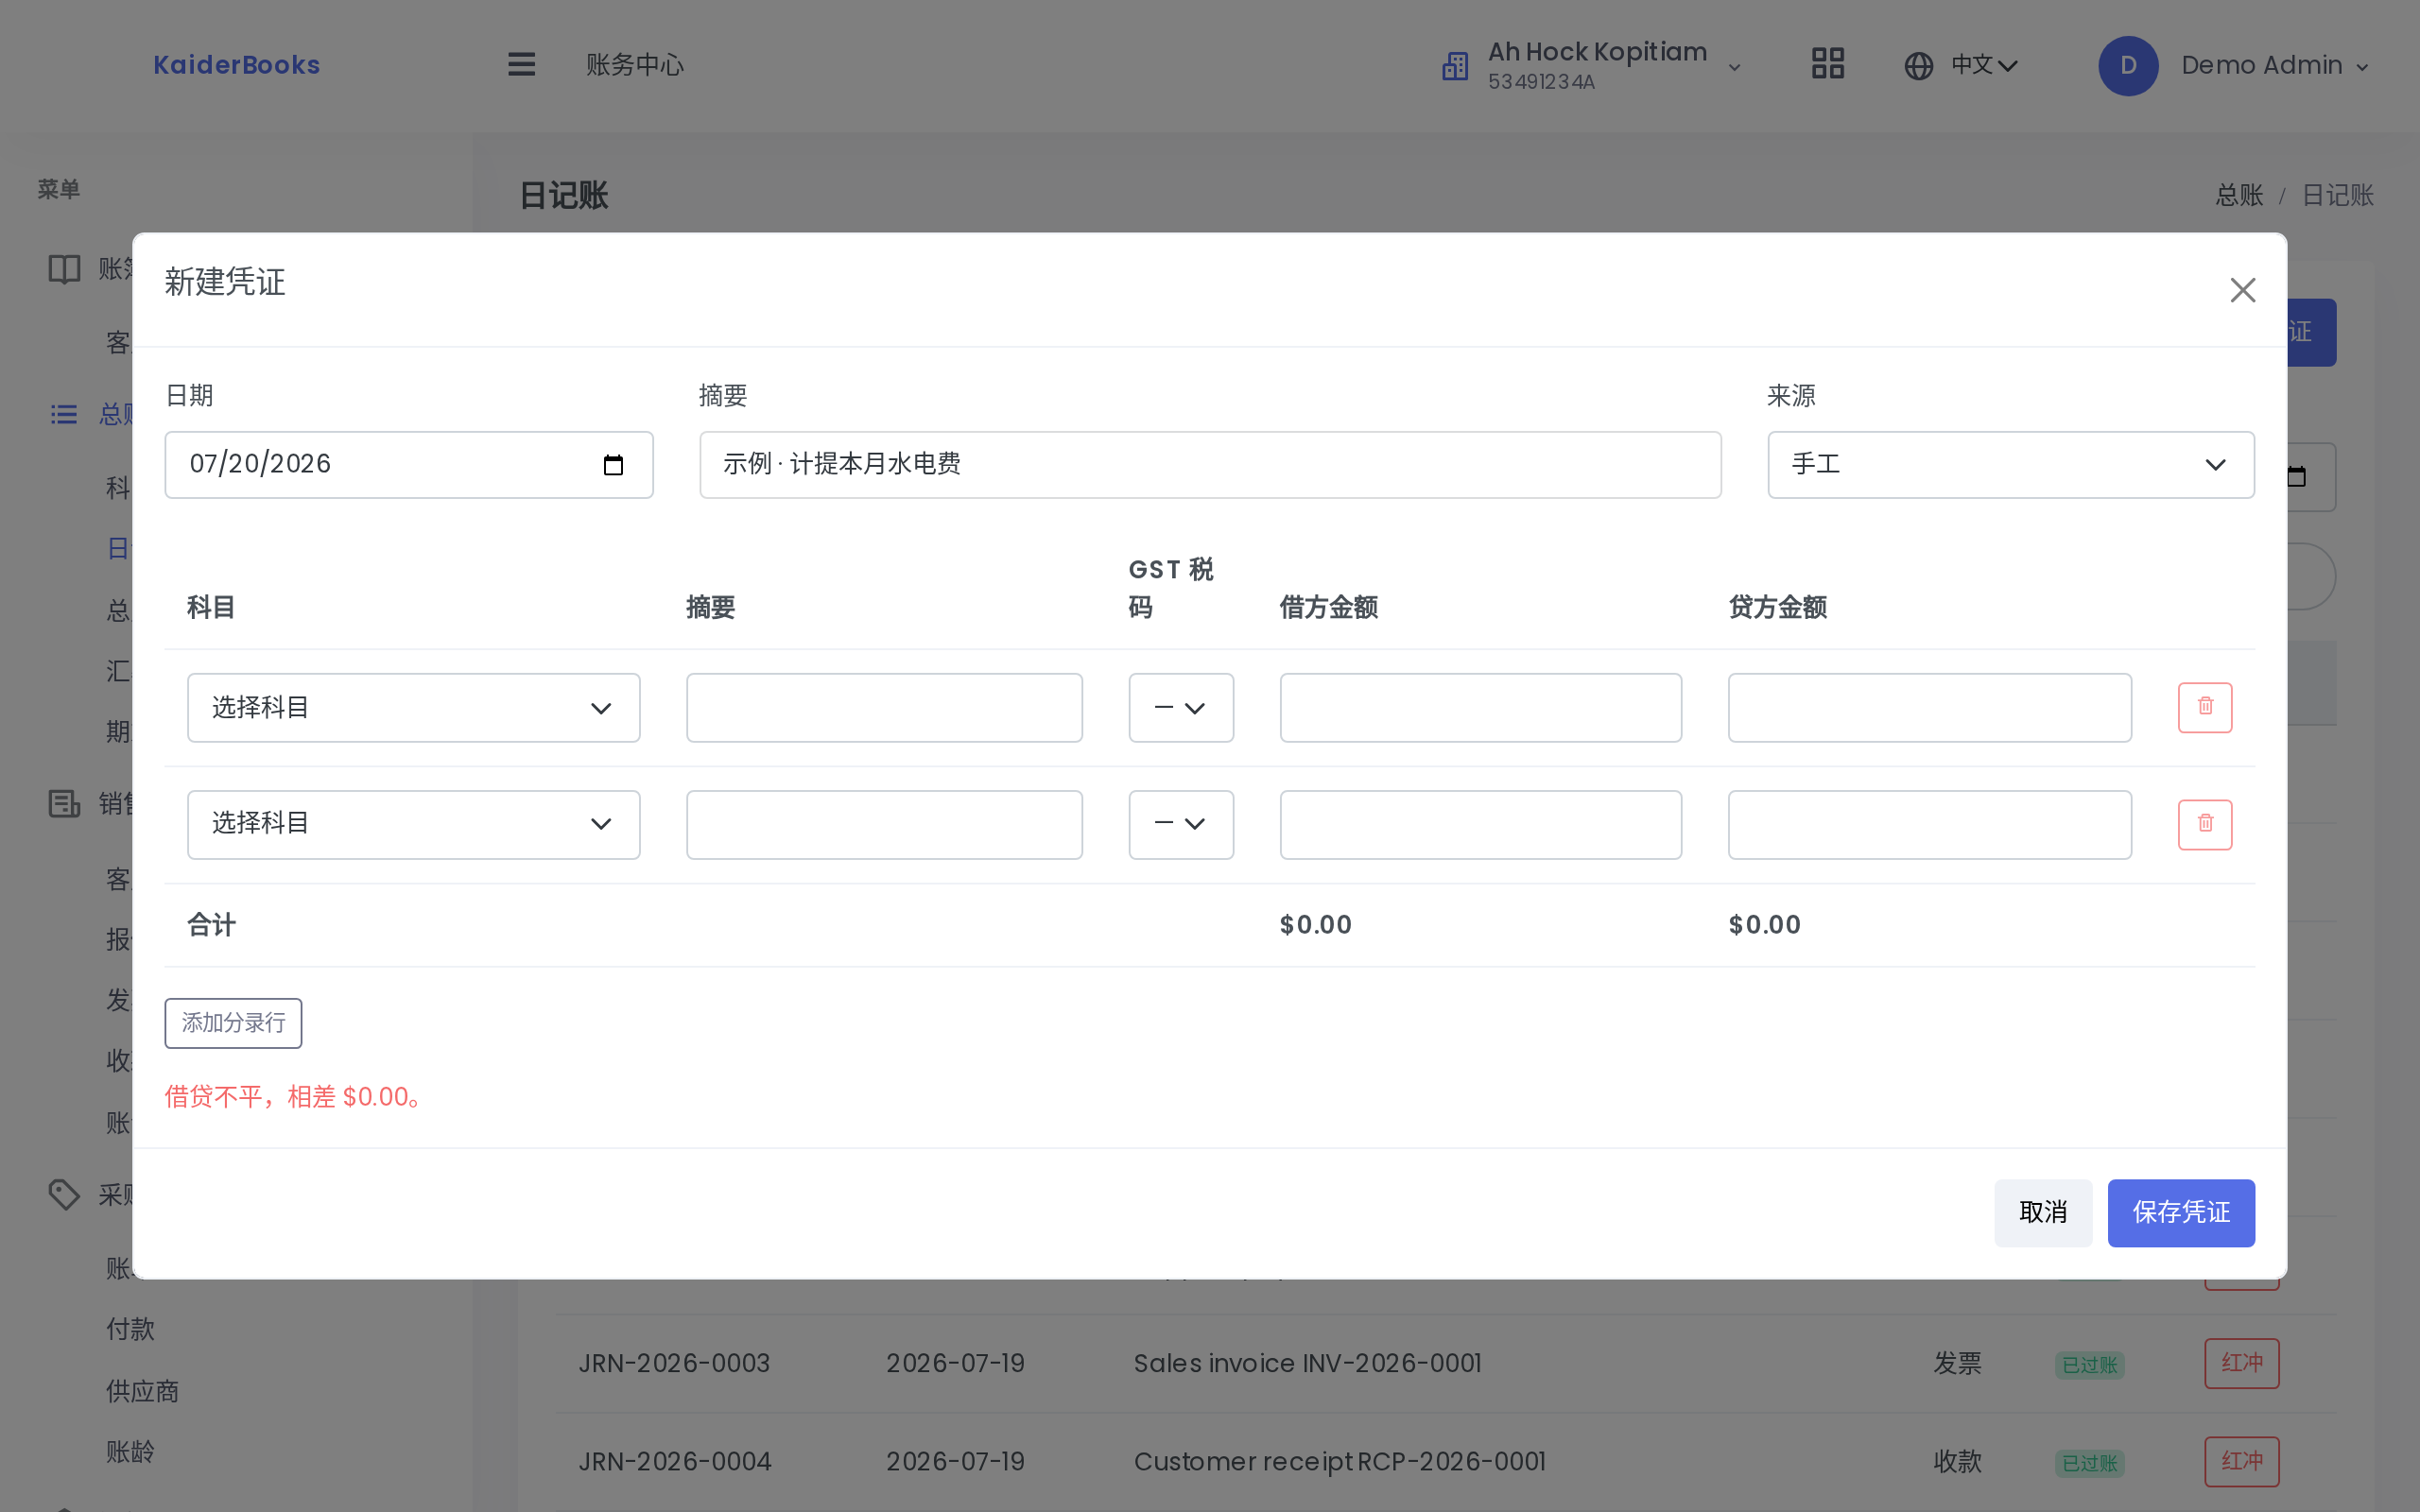This screenshot has width=2420, height=1512.
Task: Open the first row 选择科目 account dropdown
Action: [x=413, y=708]
